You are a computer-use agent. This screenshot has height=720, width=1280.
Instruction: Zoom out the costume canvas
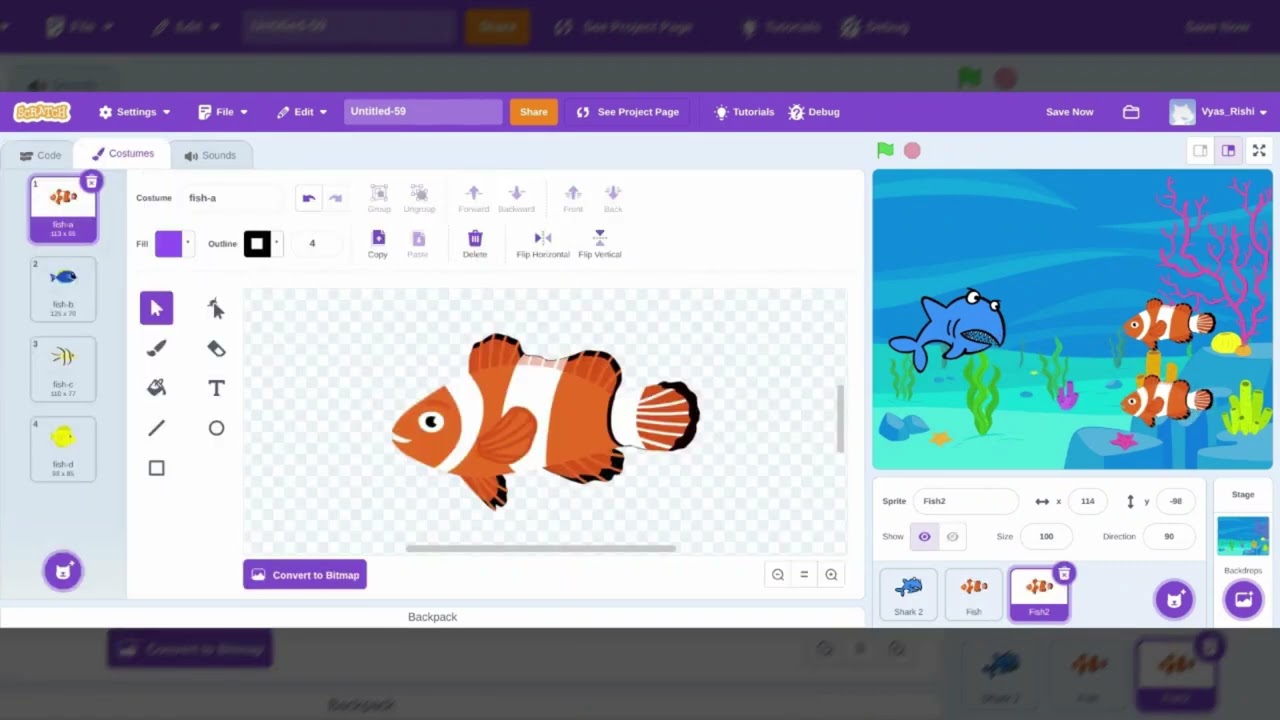tap(778, 574)
